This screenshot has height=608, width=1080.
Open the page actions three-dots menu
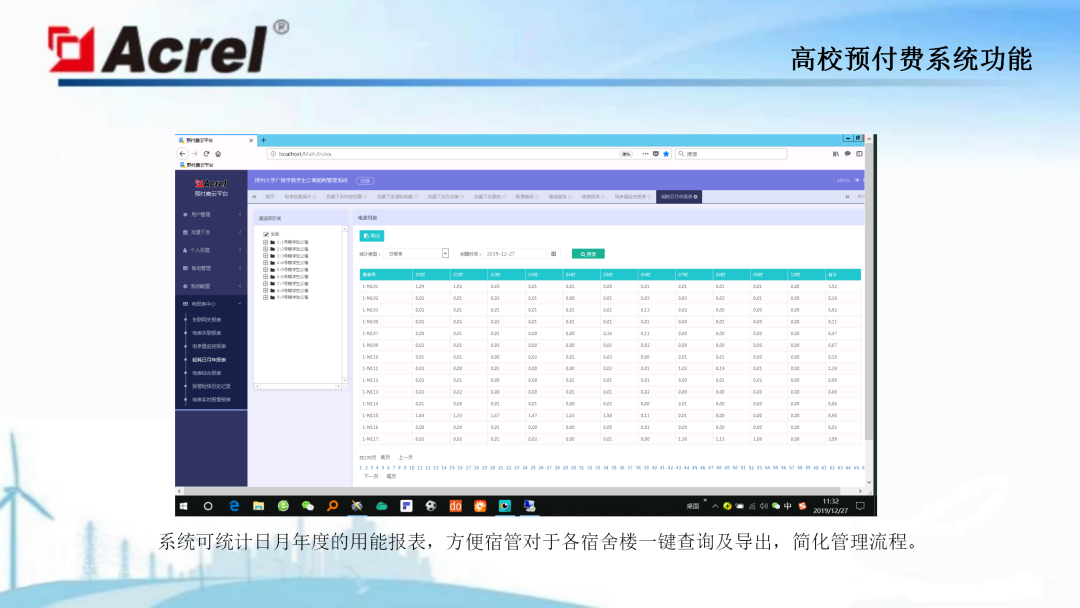645,154
